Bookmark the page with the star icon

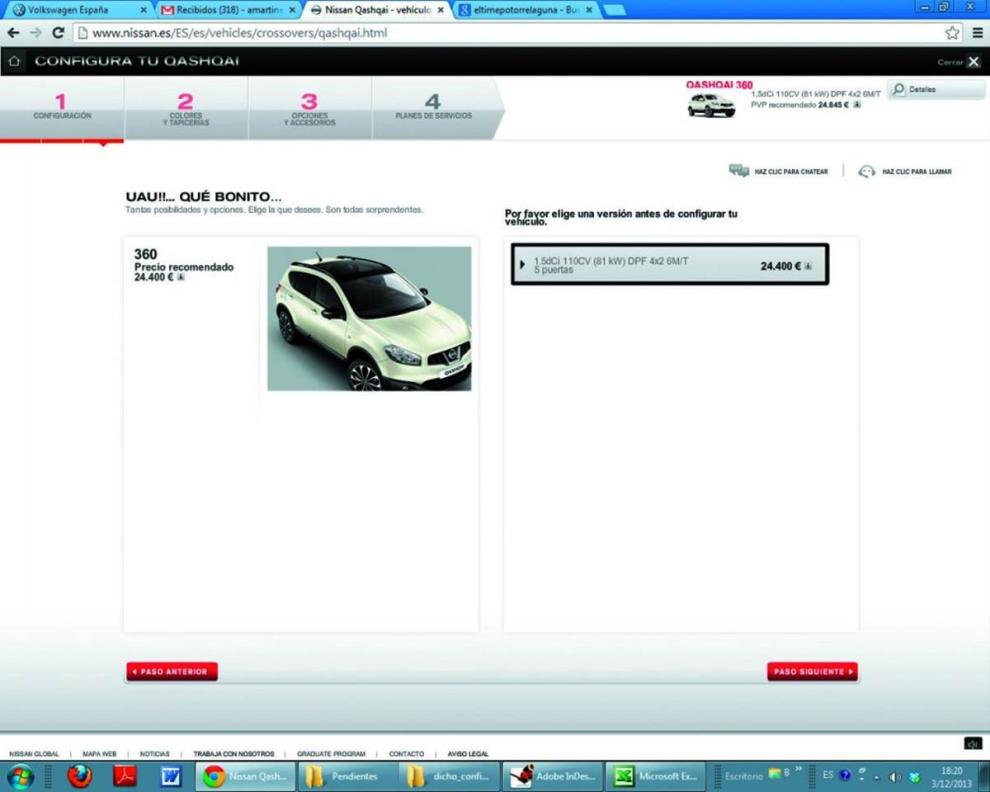click(x=952, y=33)
